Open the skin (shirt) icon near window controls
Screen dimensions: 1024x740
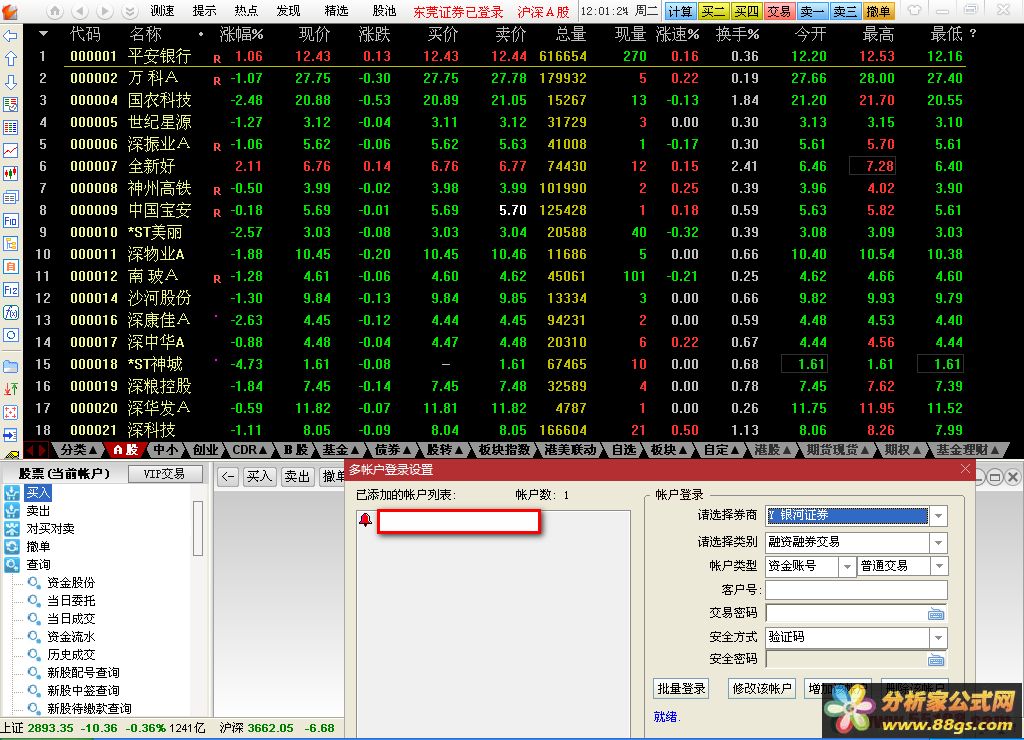click(915, 10)
